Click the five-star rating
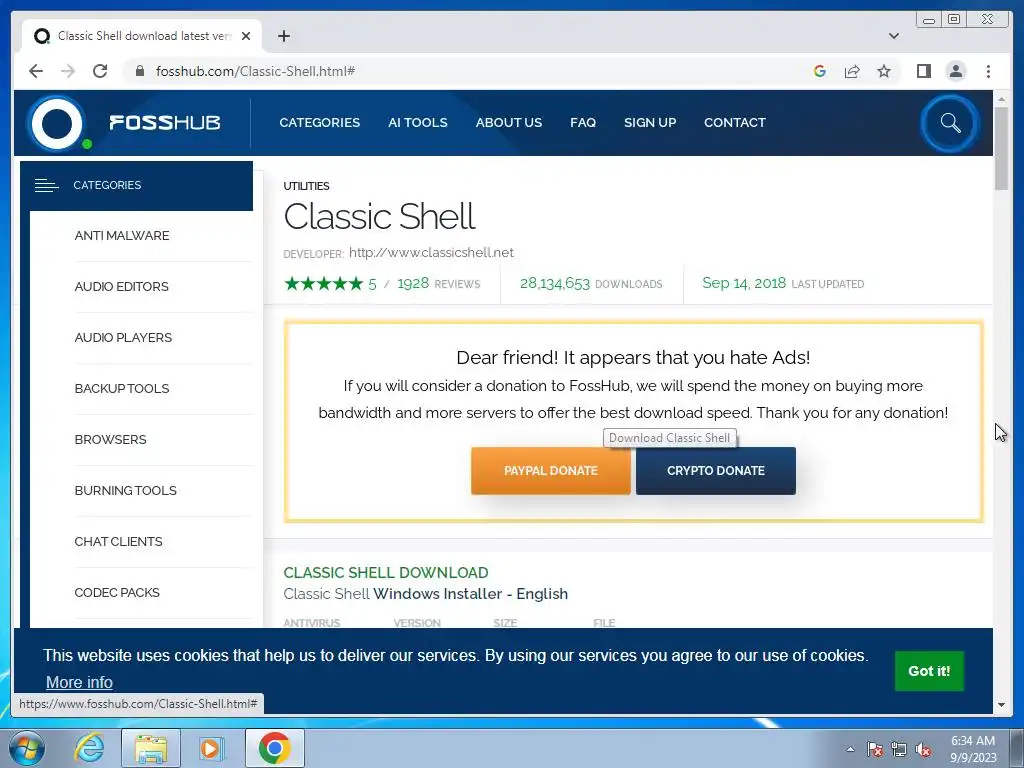The width and height of the screenshot is (1024, 768). [x=324, y=283]
